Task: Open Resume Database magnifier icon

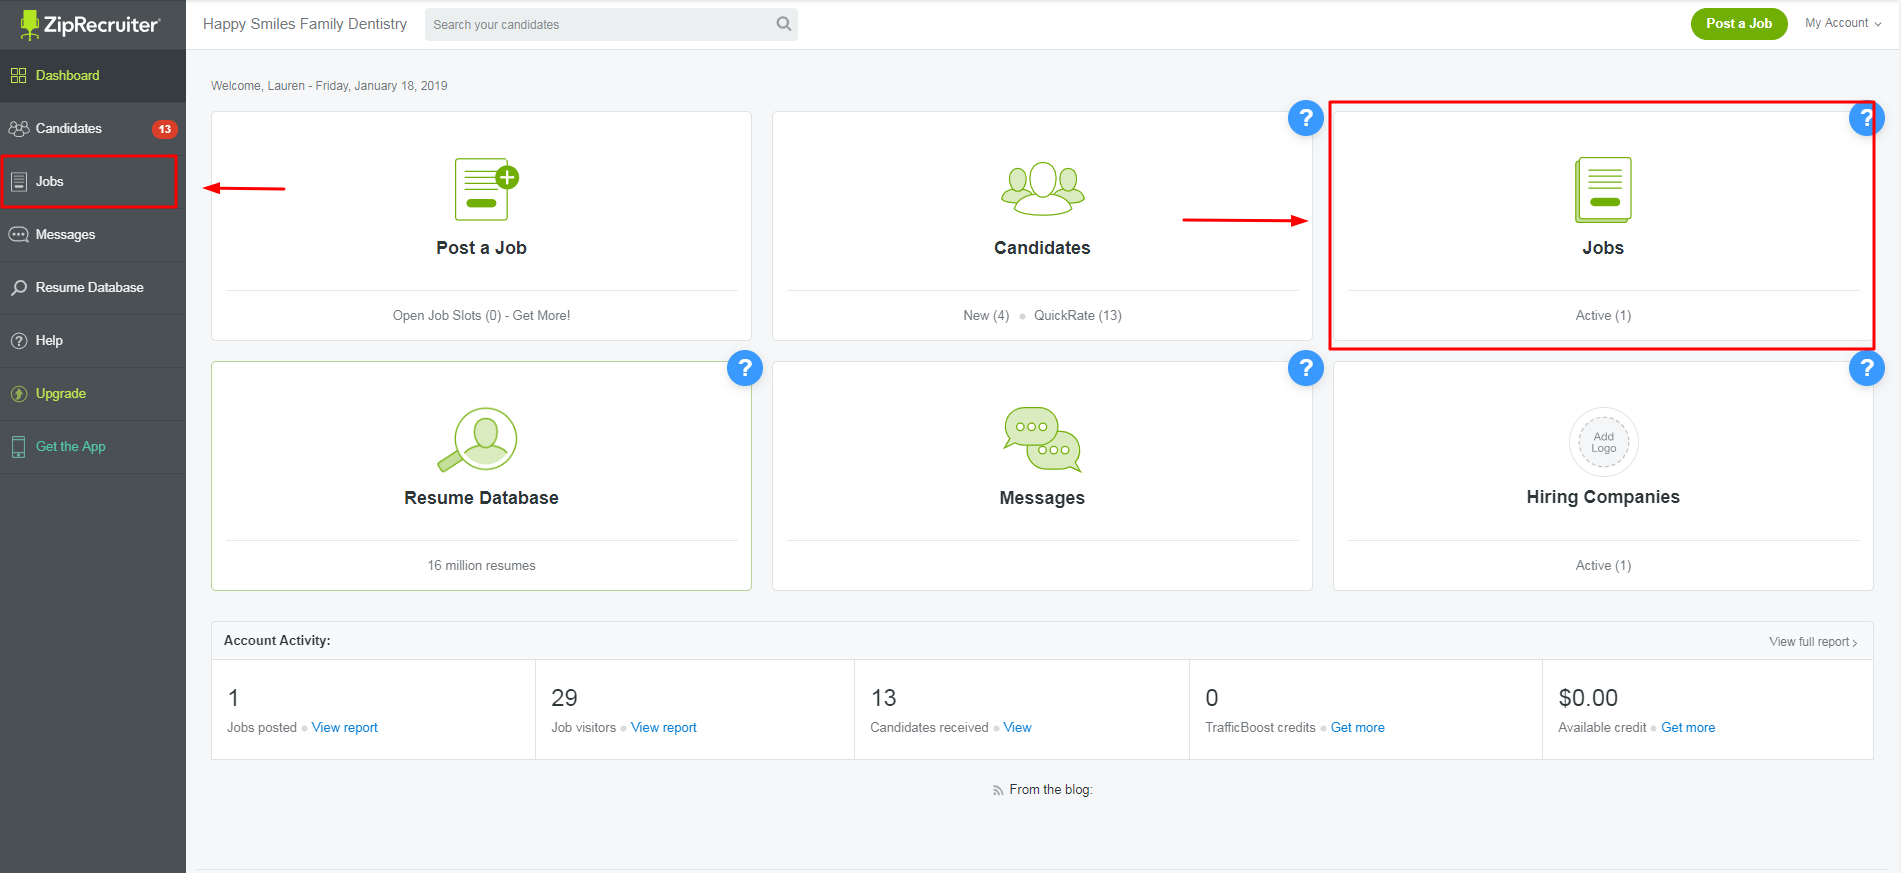Action: tap(478, 439)
